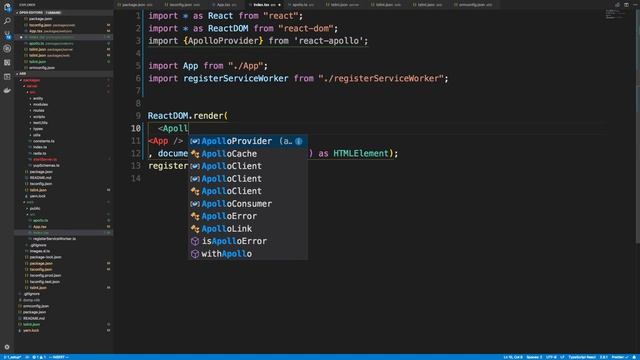Open the Explorer view in activity bar
The image size is (640, 360).
[x=7, y=7]
